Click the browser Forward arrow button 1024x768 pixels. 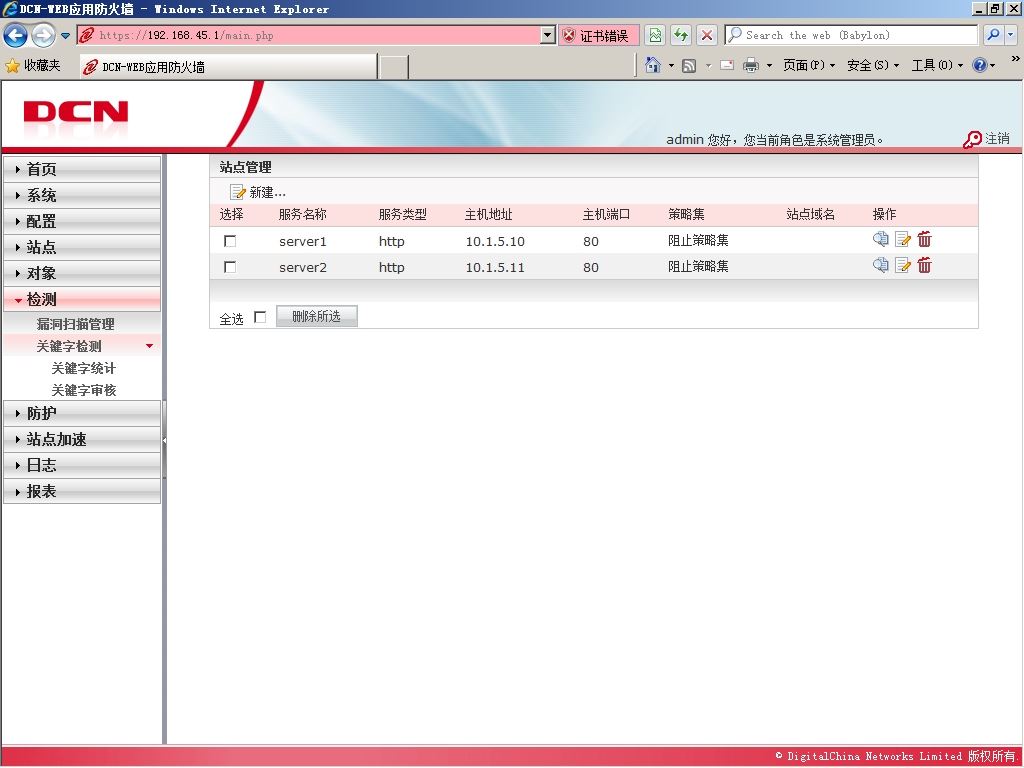point(43,35)
